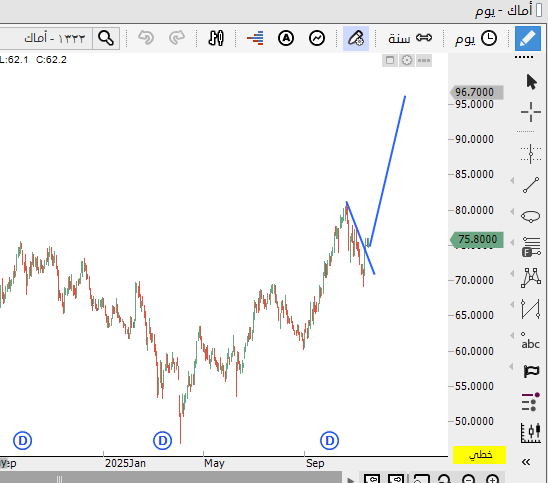The image size is (548, 483).
Task: Expand options arrow beside ellipse tool
Action: pos(512,211)
